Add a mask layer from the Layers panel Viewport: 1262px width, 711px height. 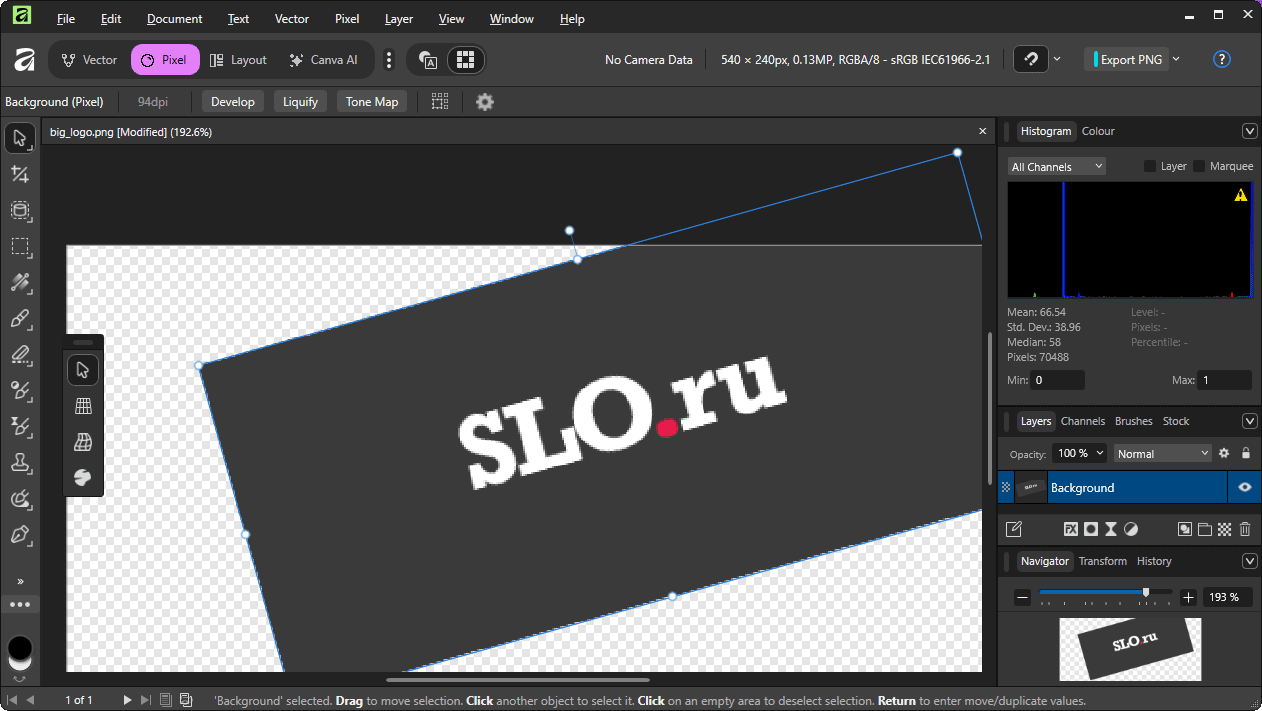(x=1090, y=529)
